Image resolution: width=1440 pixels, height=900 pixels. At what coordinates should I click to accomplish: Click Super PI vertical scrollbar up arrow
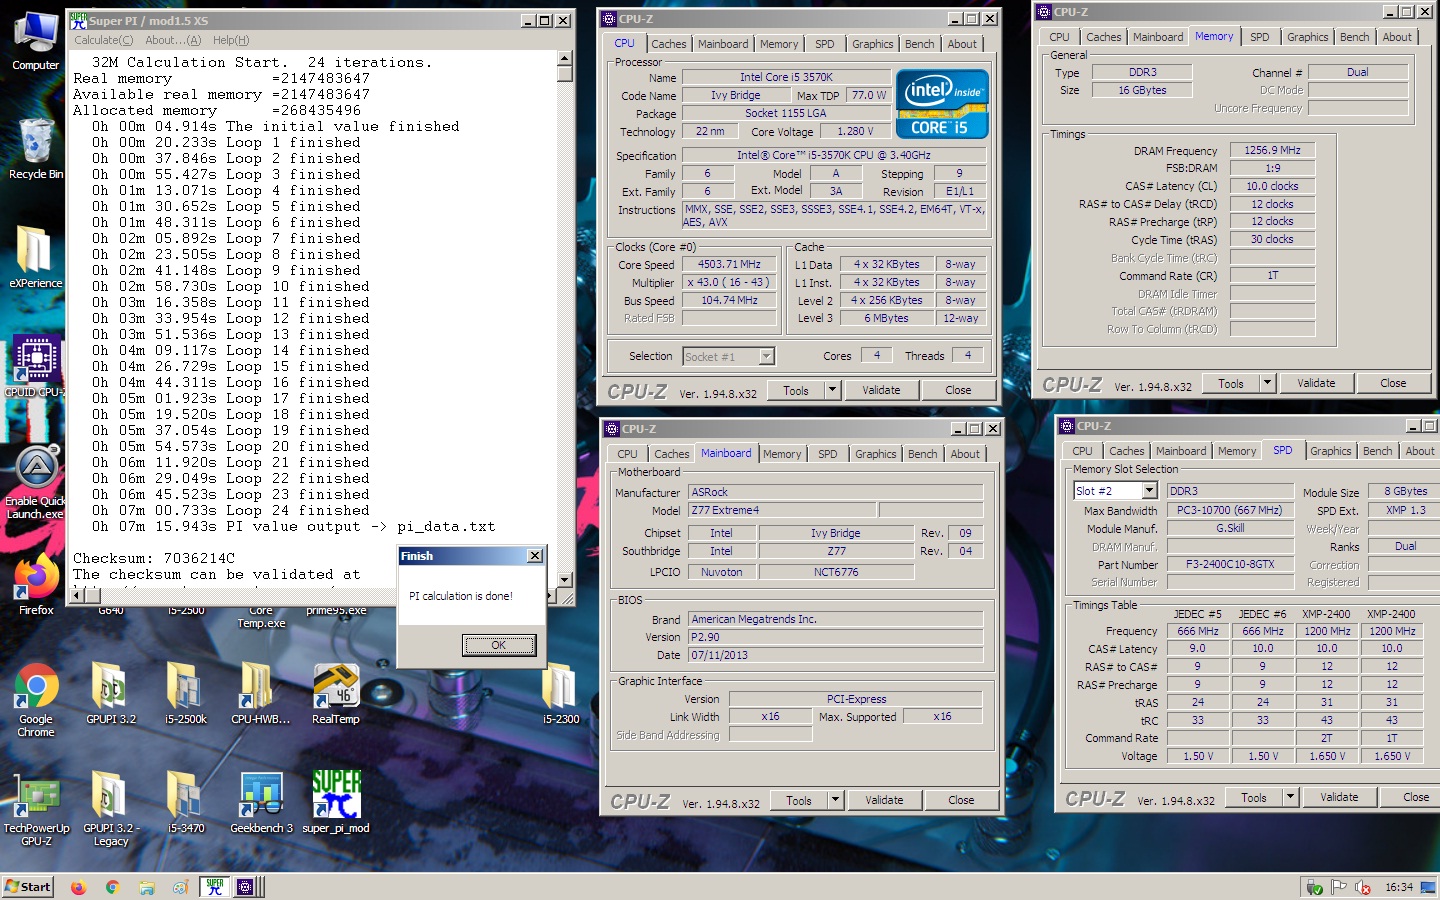coord(565,60)
